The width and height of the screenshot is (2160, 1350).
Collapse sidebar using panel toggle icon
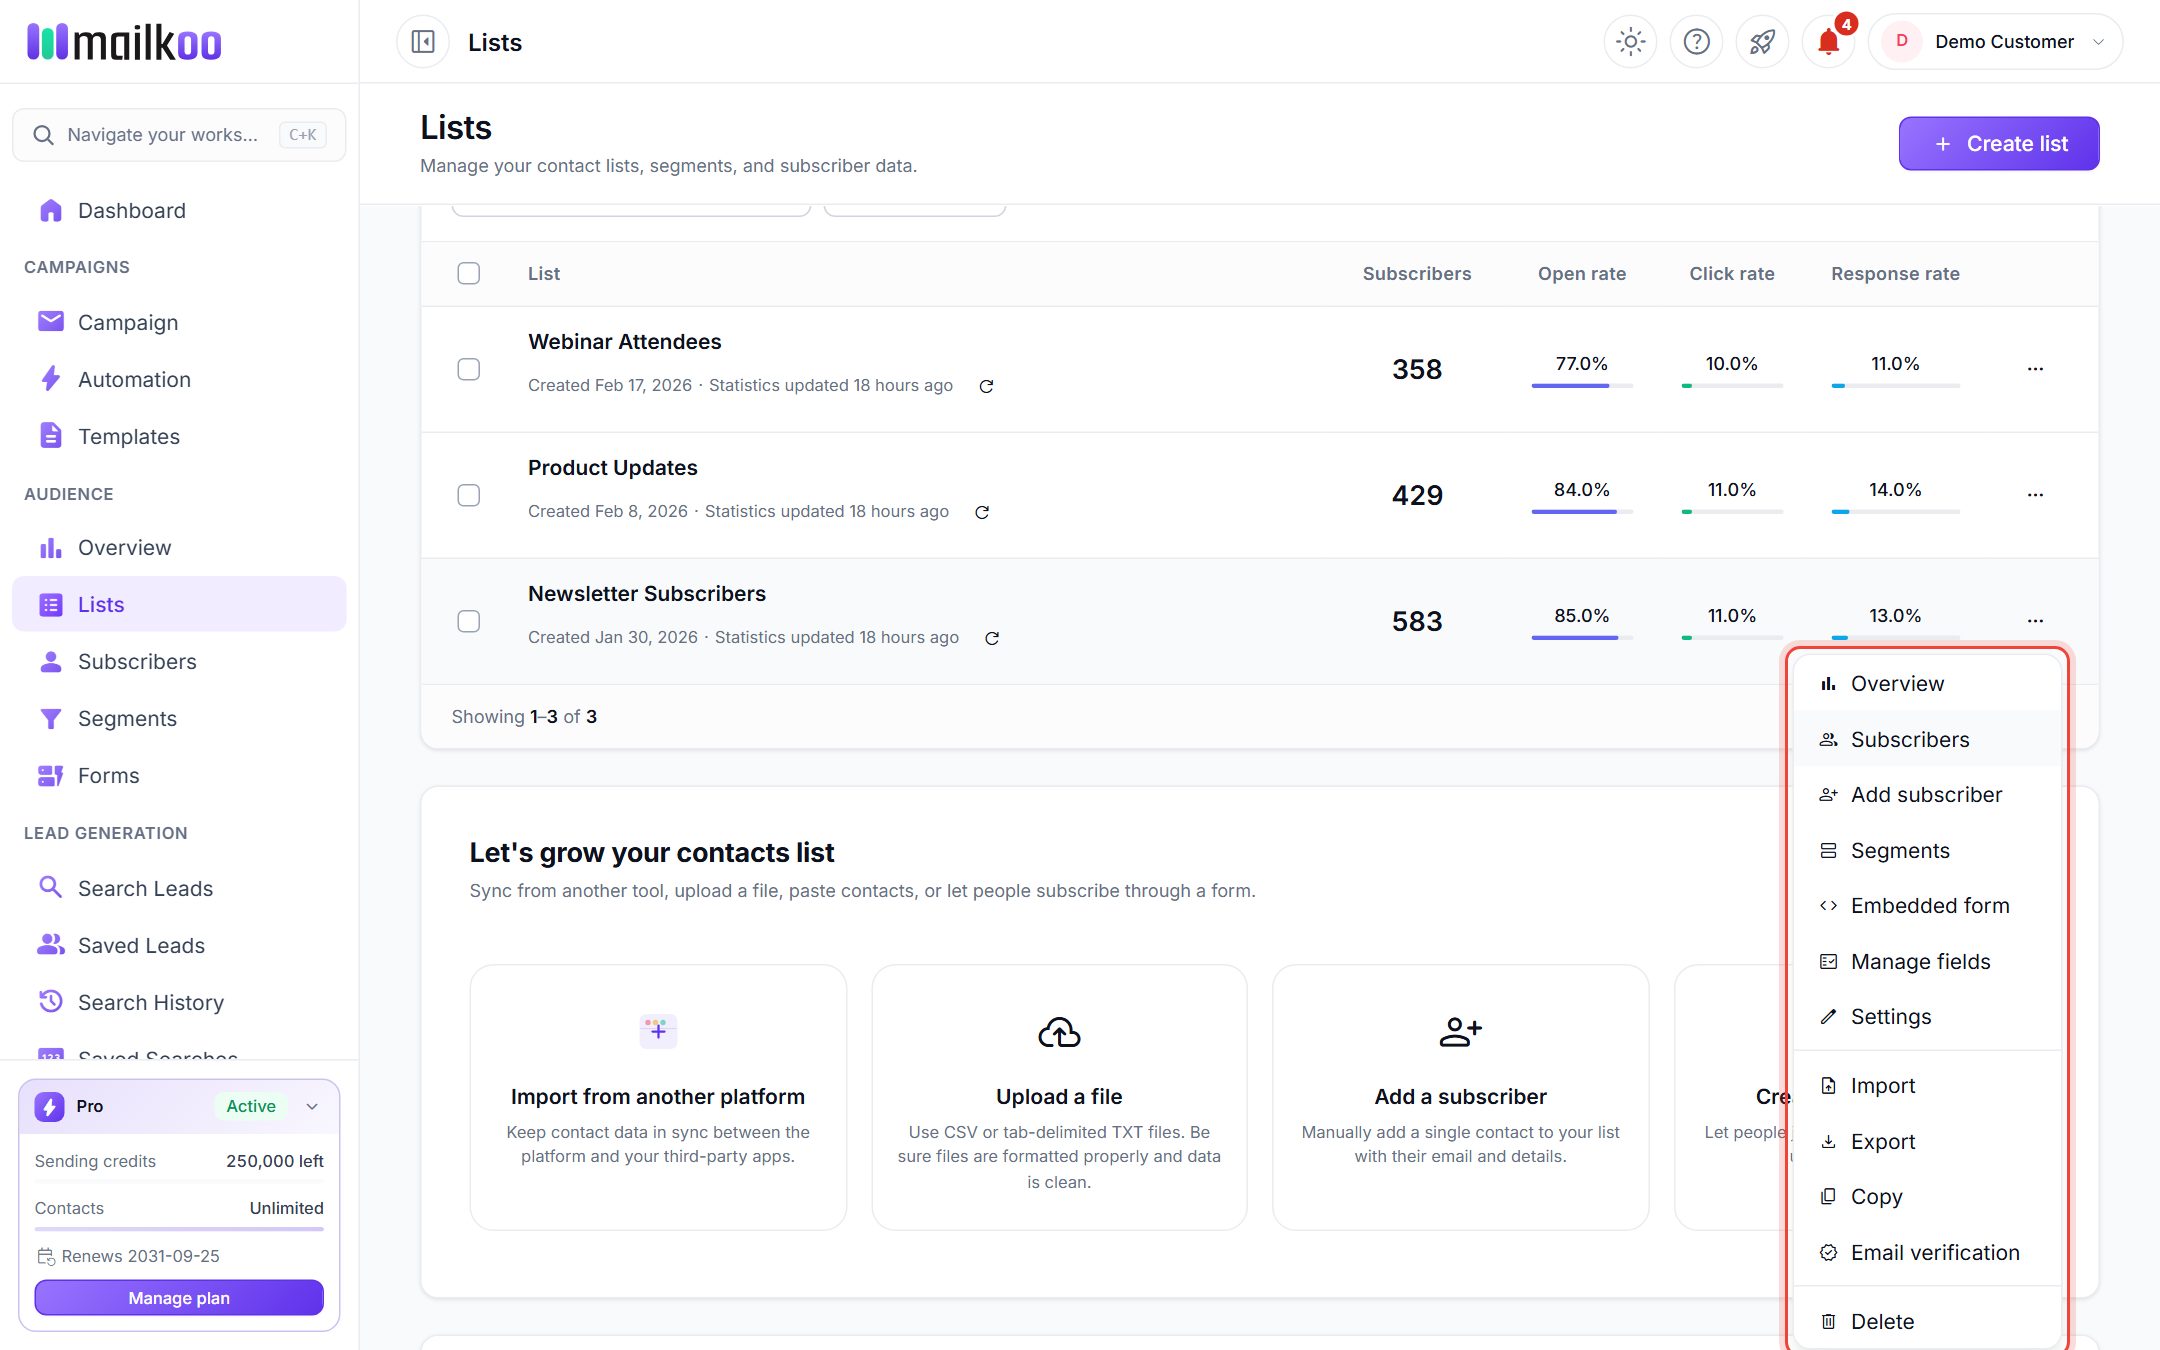423,42
